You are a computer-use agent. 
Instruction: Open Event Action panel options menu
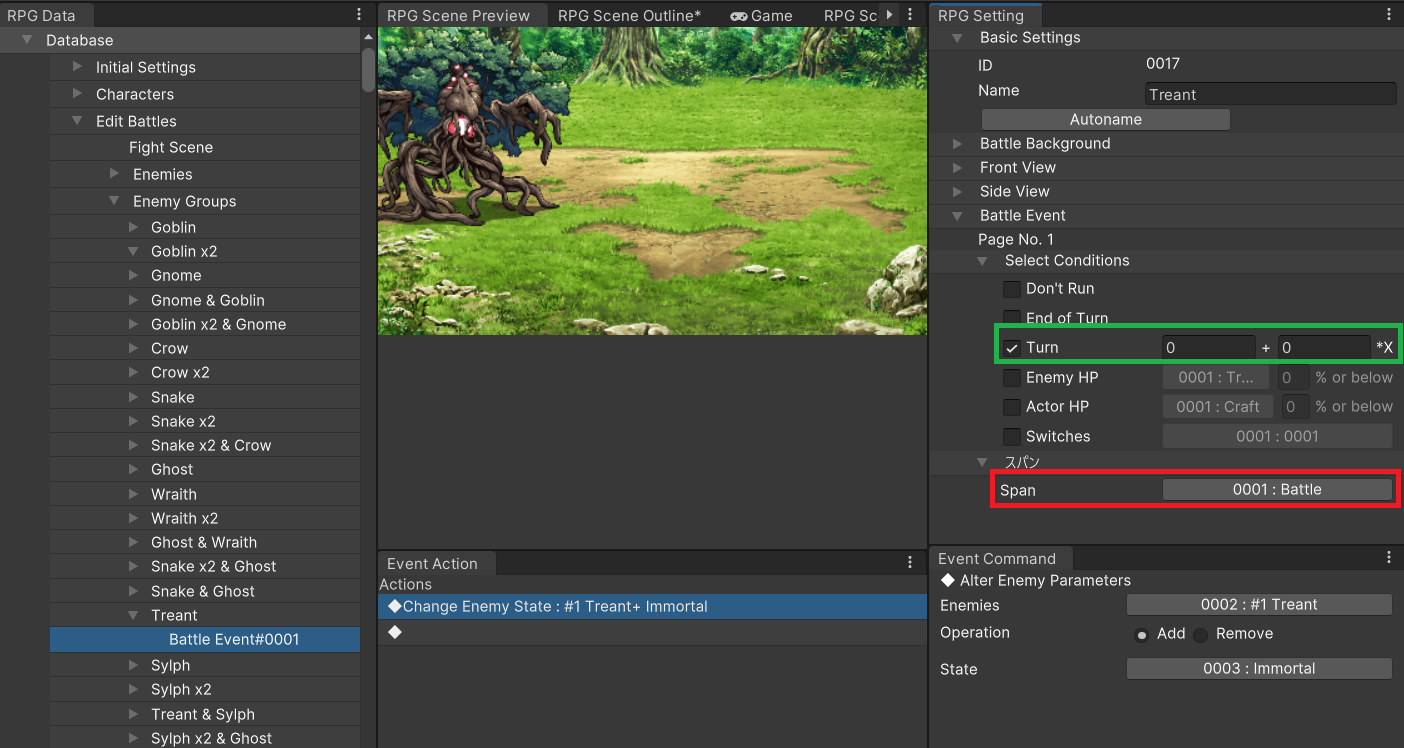coord(909,563)
